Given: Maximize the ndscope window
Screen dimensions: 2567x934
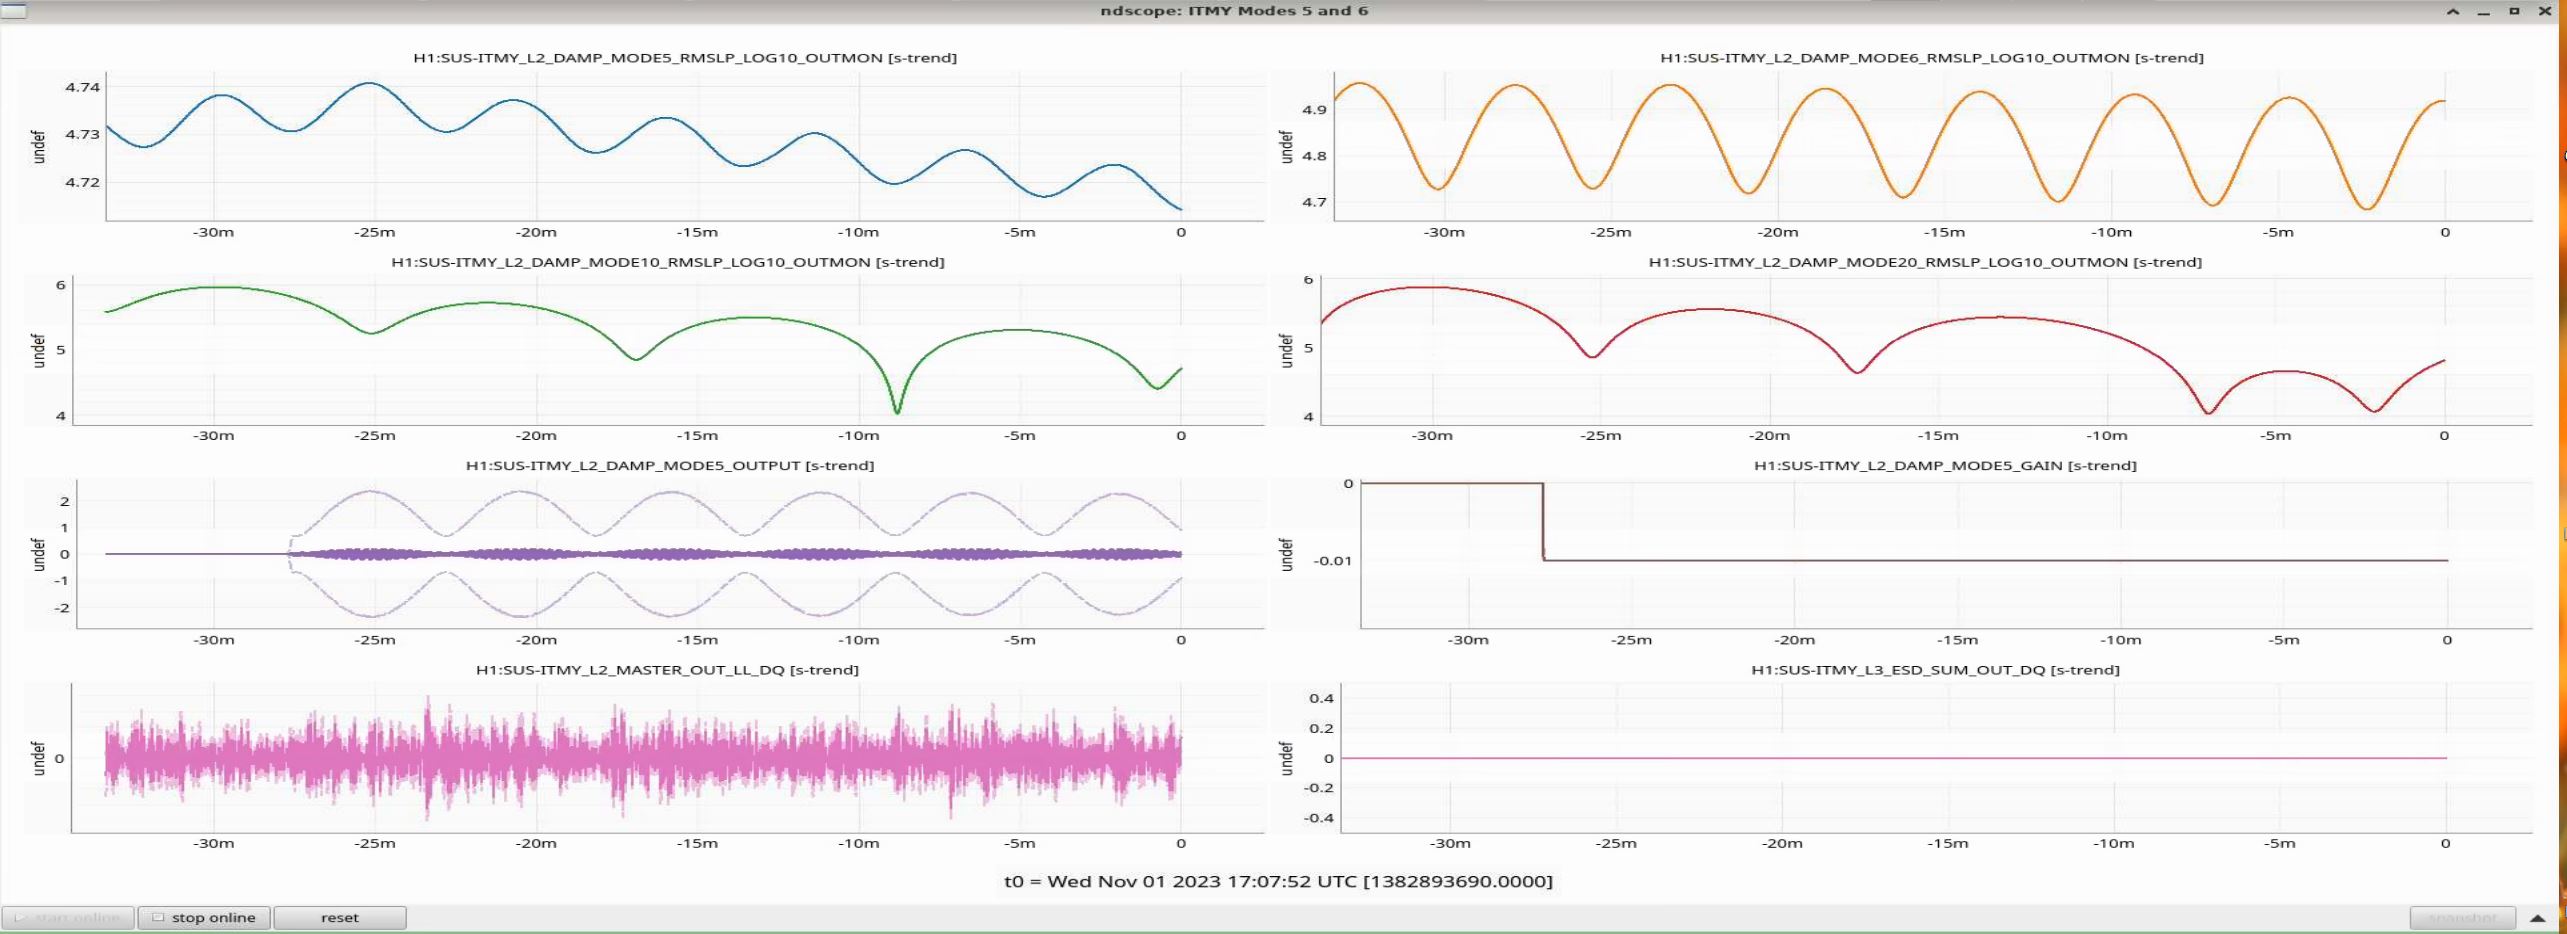Looking at the screenshot, I should coord(2514,11).
